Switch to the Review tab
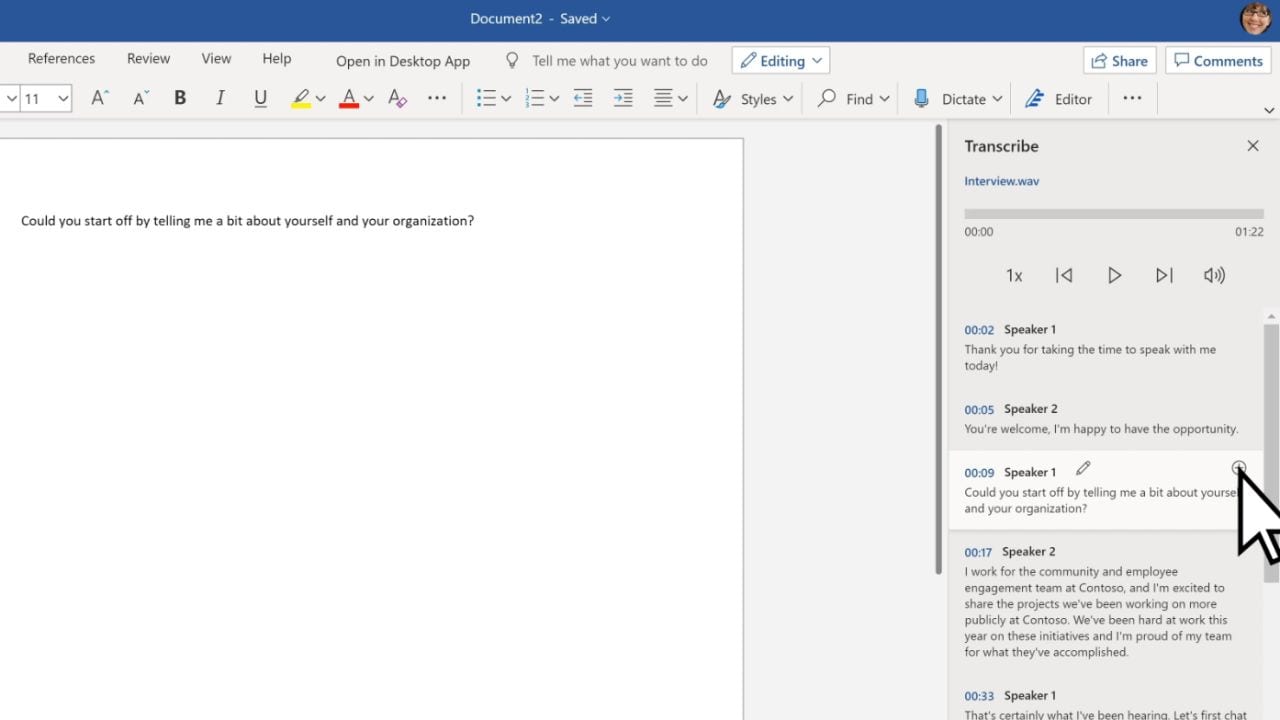 tap(148, 58)
